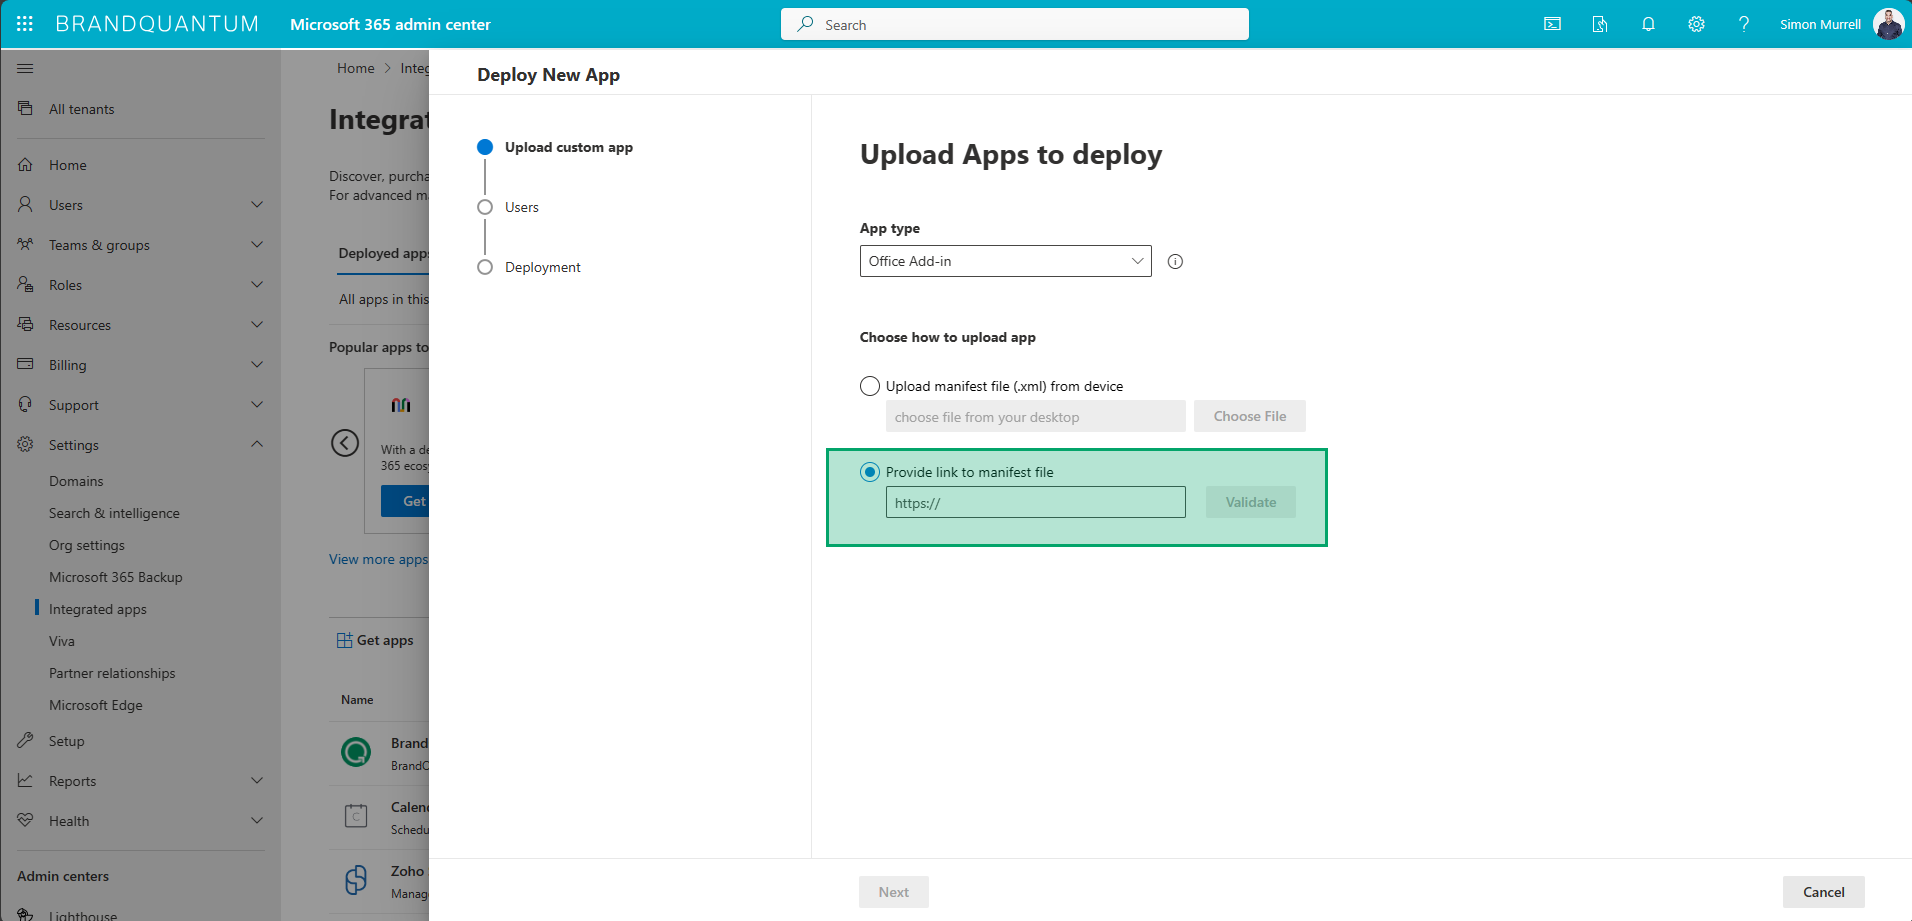
Task: Click the Home house icon in sidebar
Action: (25, 165)
